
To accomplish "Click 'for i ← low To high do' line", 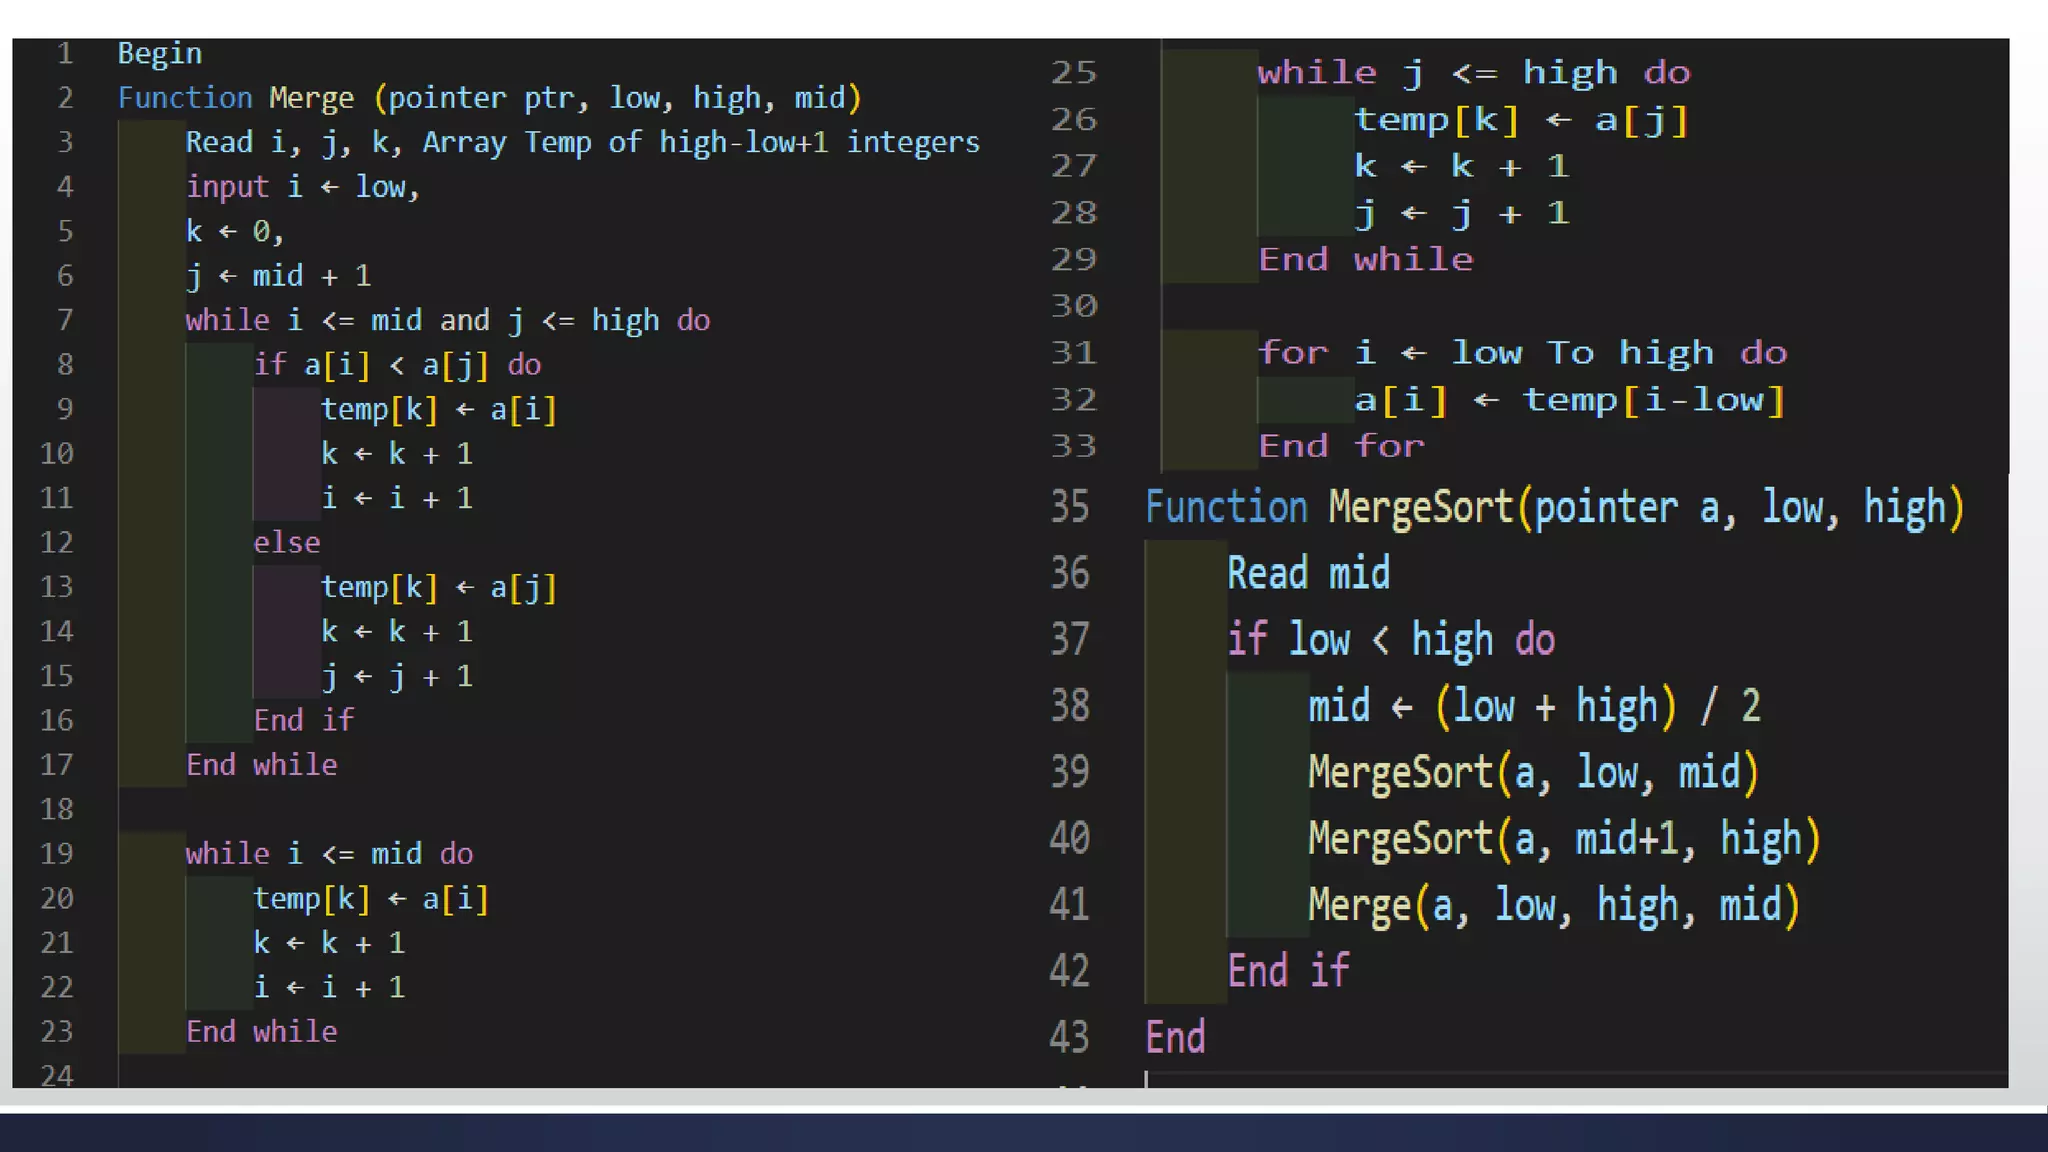I will pos(1522,353).
